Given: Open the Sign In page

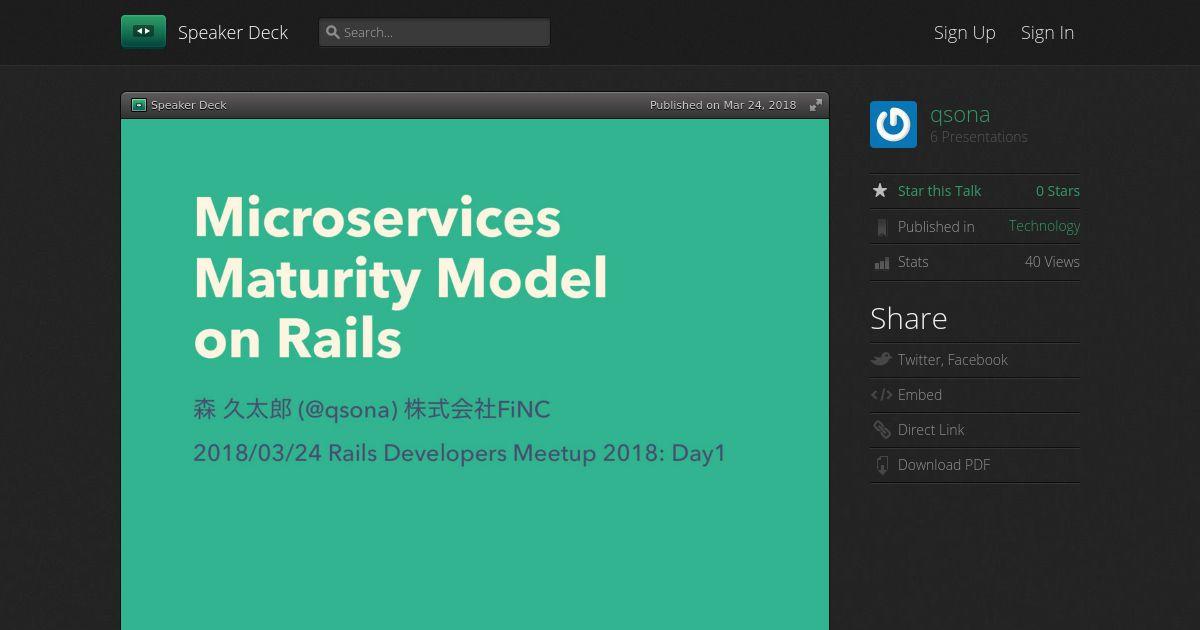Looking at the screenshot, I should [1047, 32].
